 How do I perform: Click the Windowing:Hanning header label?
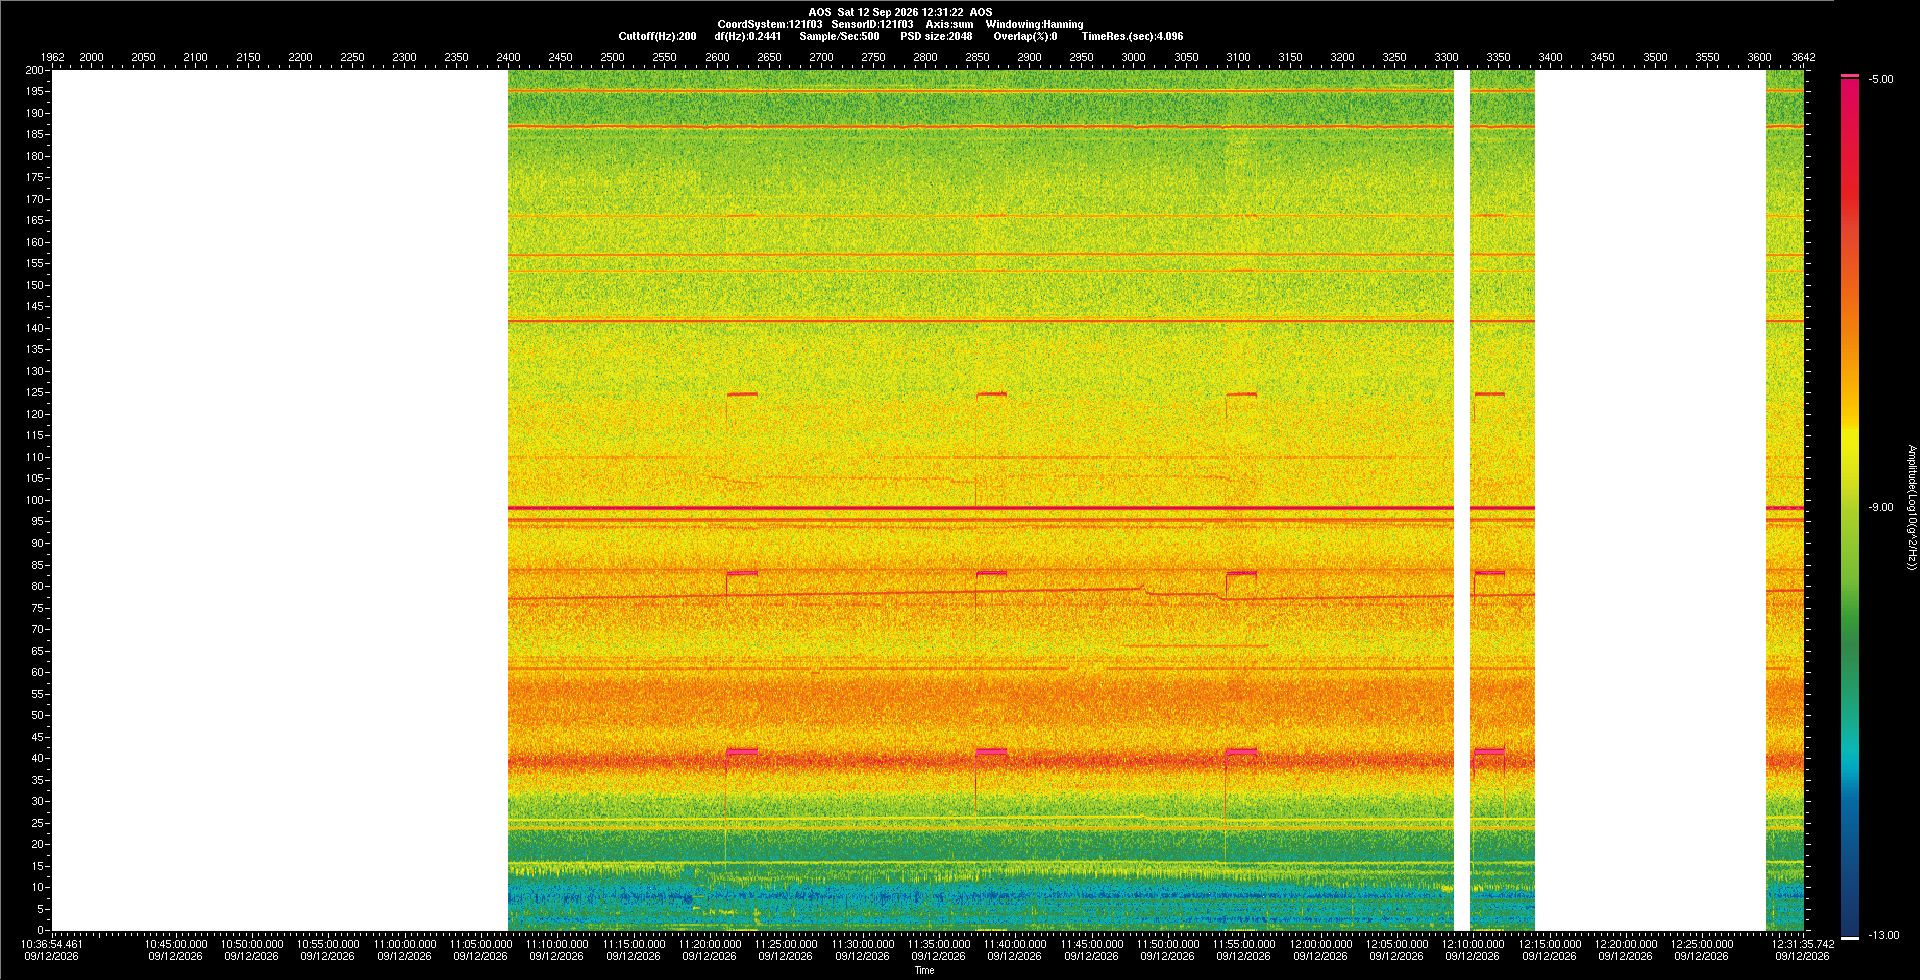click(x=1034, y=24)
